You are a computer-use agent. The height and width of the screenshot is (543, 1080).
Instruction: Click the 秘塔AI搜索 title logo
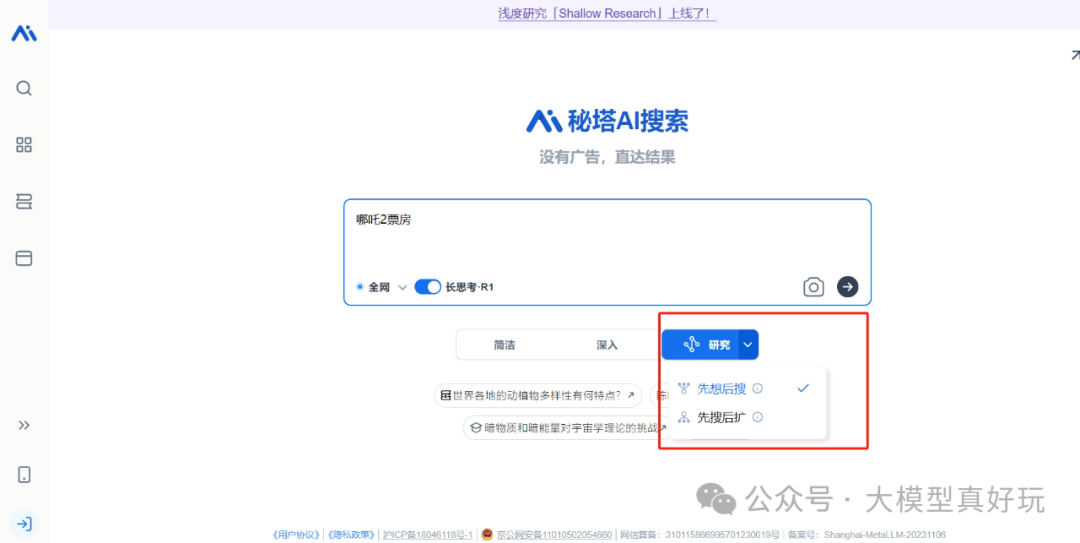pyautogui.click(x=607, y=121)
